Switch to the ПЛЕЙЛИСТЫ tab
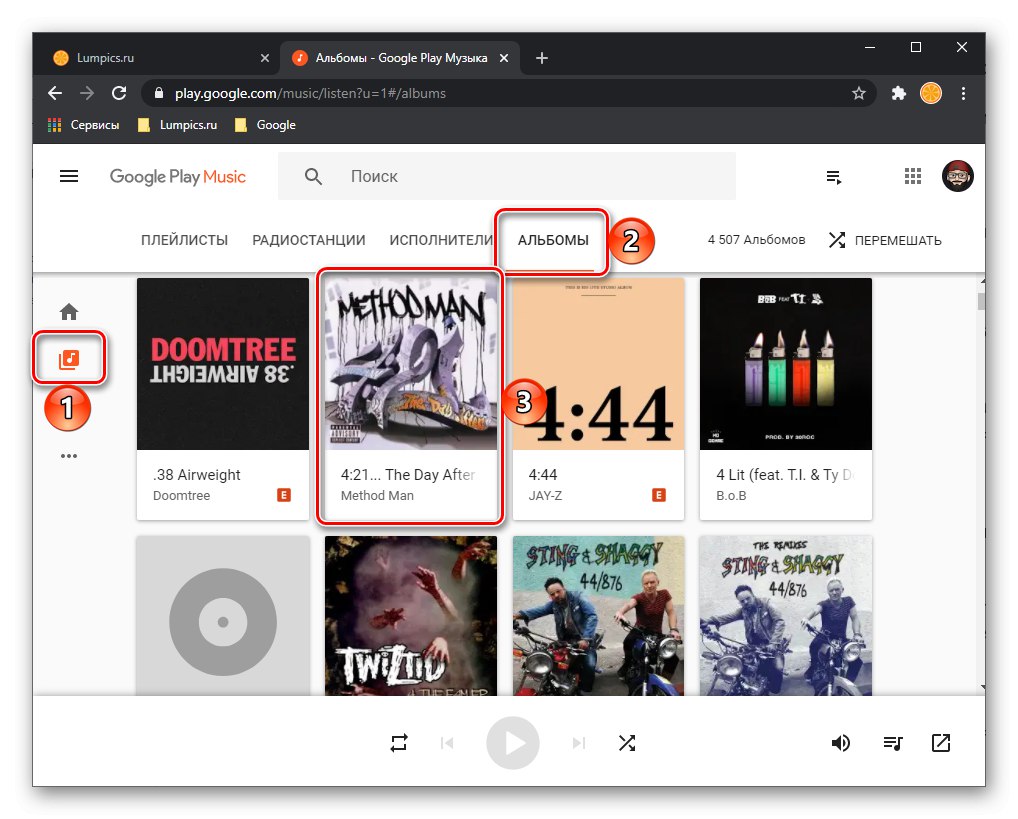Viewport: 1018px width, 819px height. (x=184, y=240)
